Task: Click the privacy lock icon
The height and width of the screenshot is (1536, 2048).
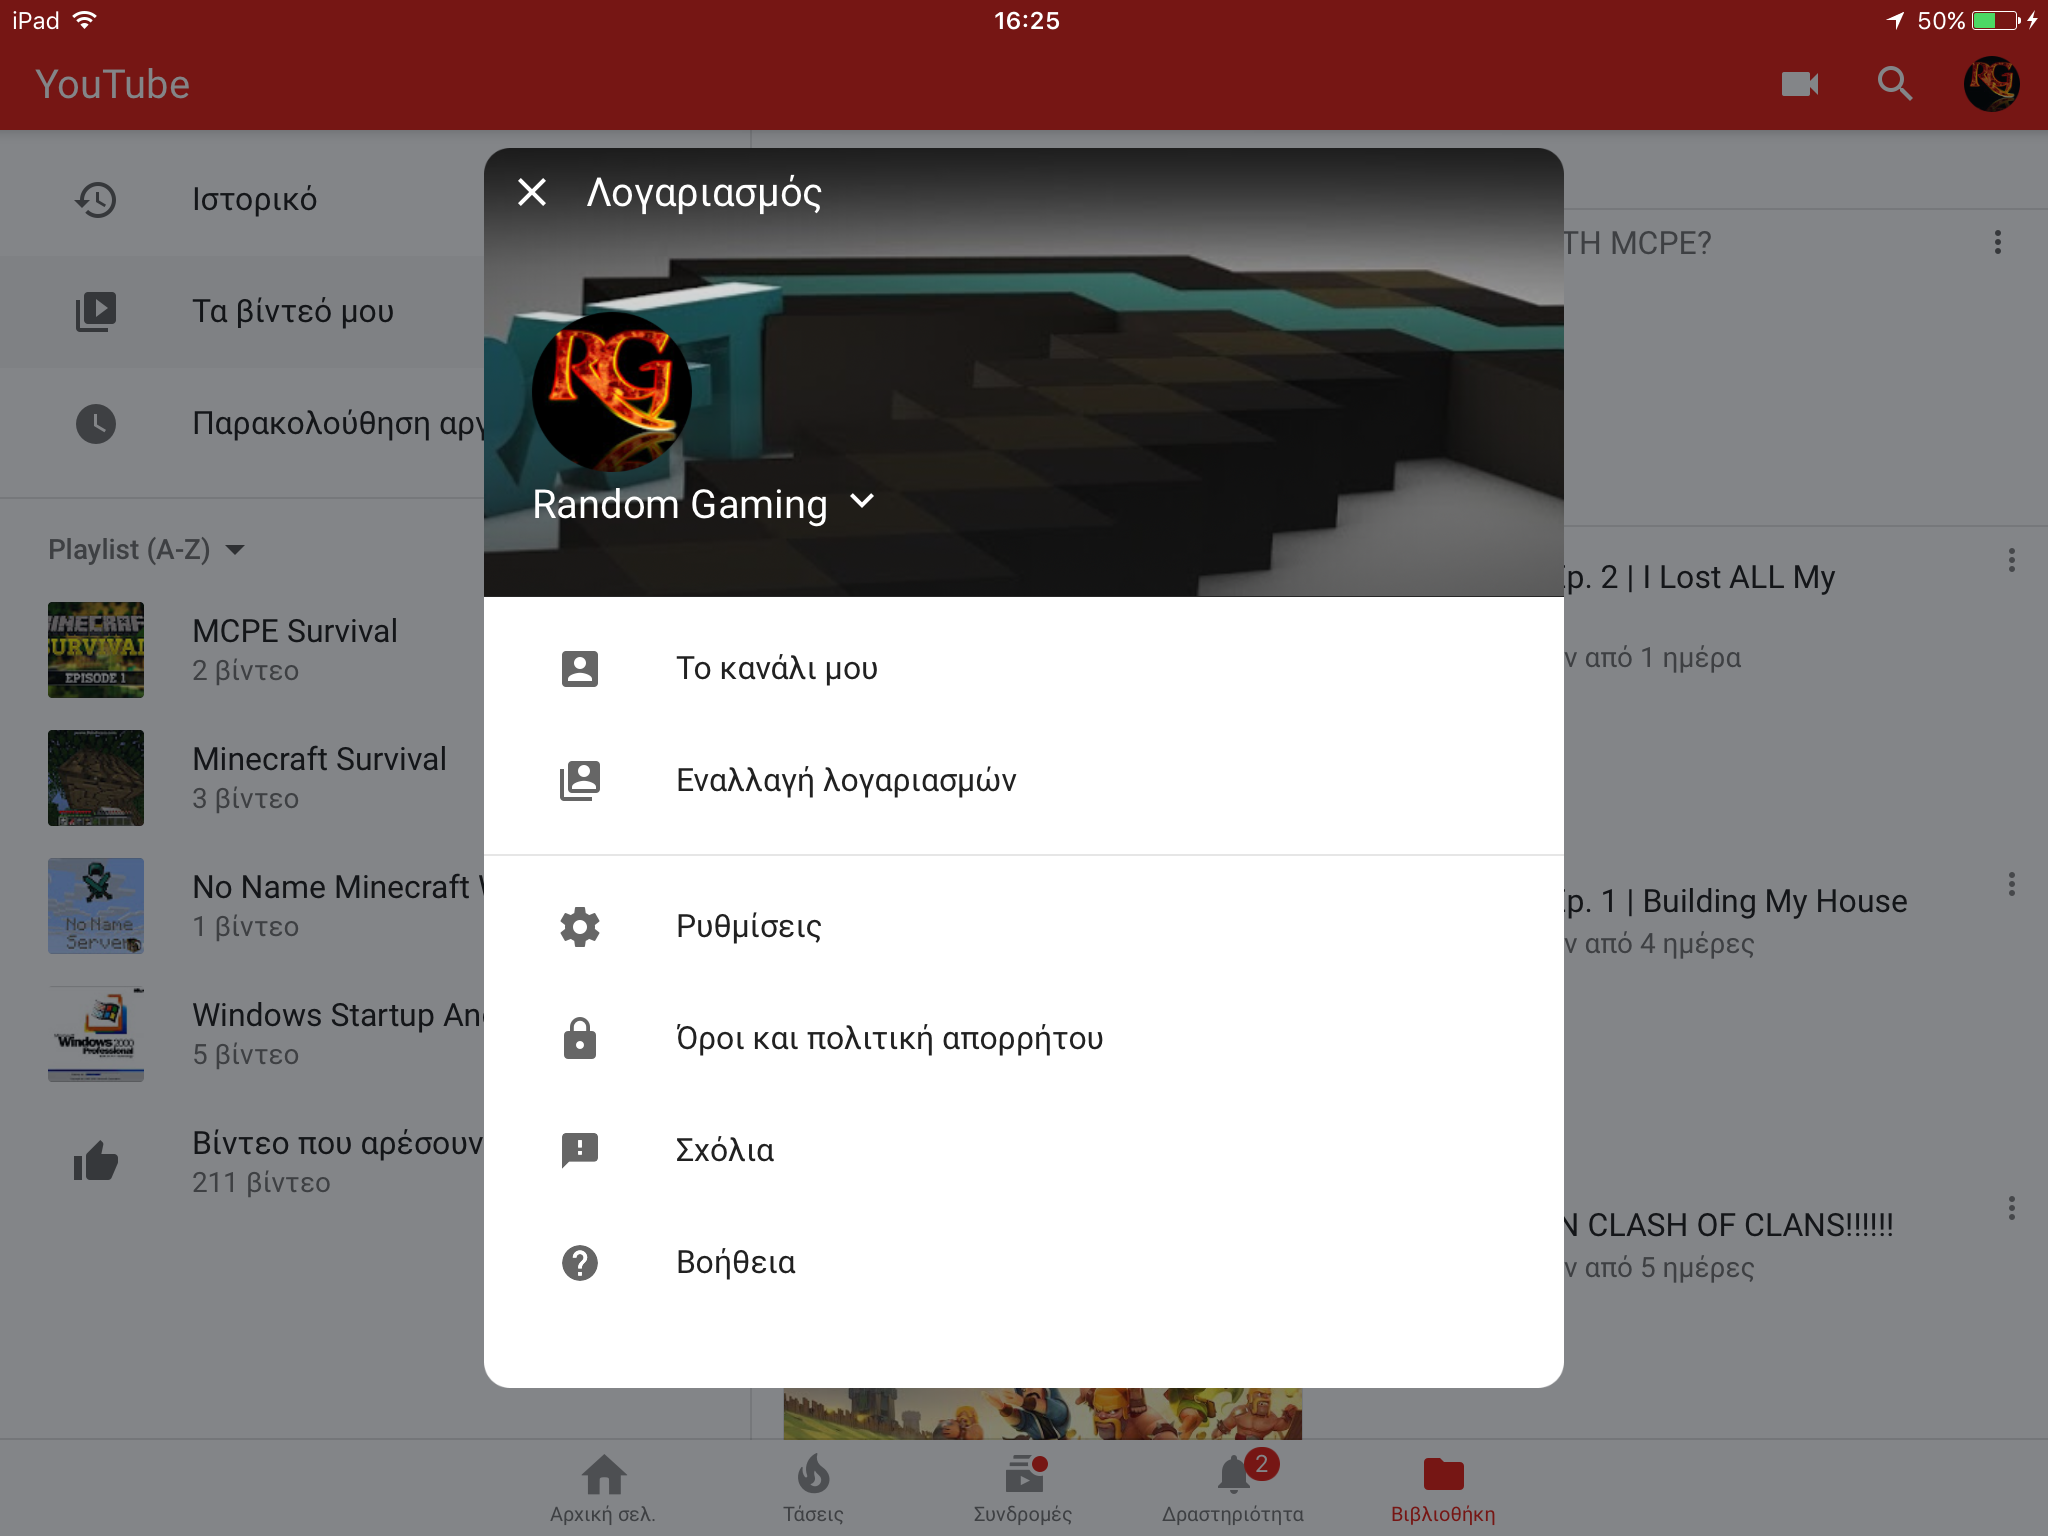Action: (x=580, y=1038)
